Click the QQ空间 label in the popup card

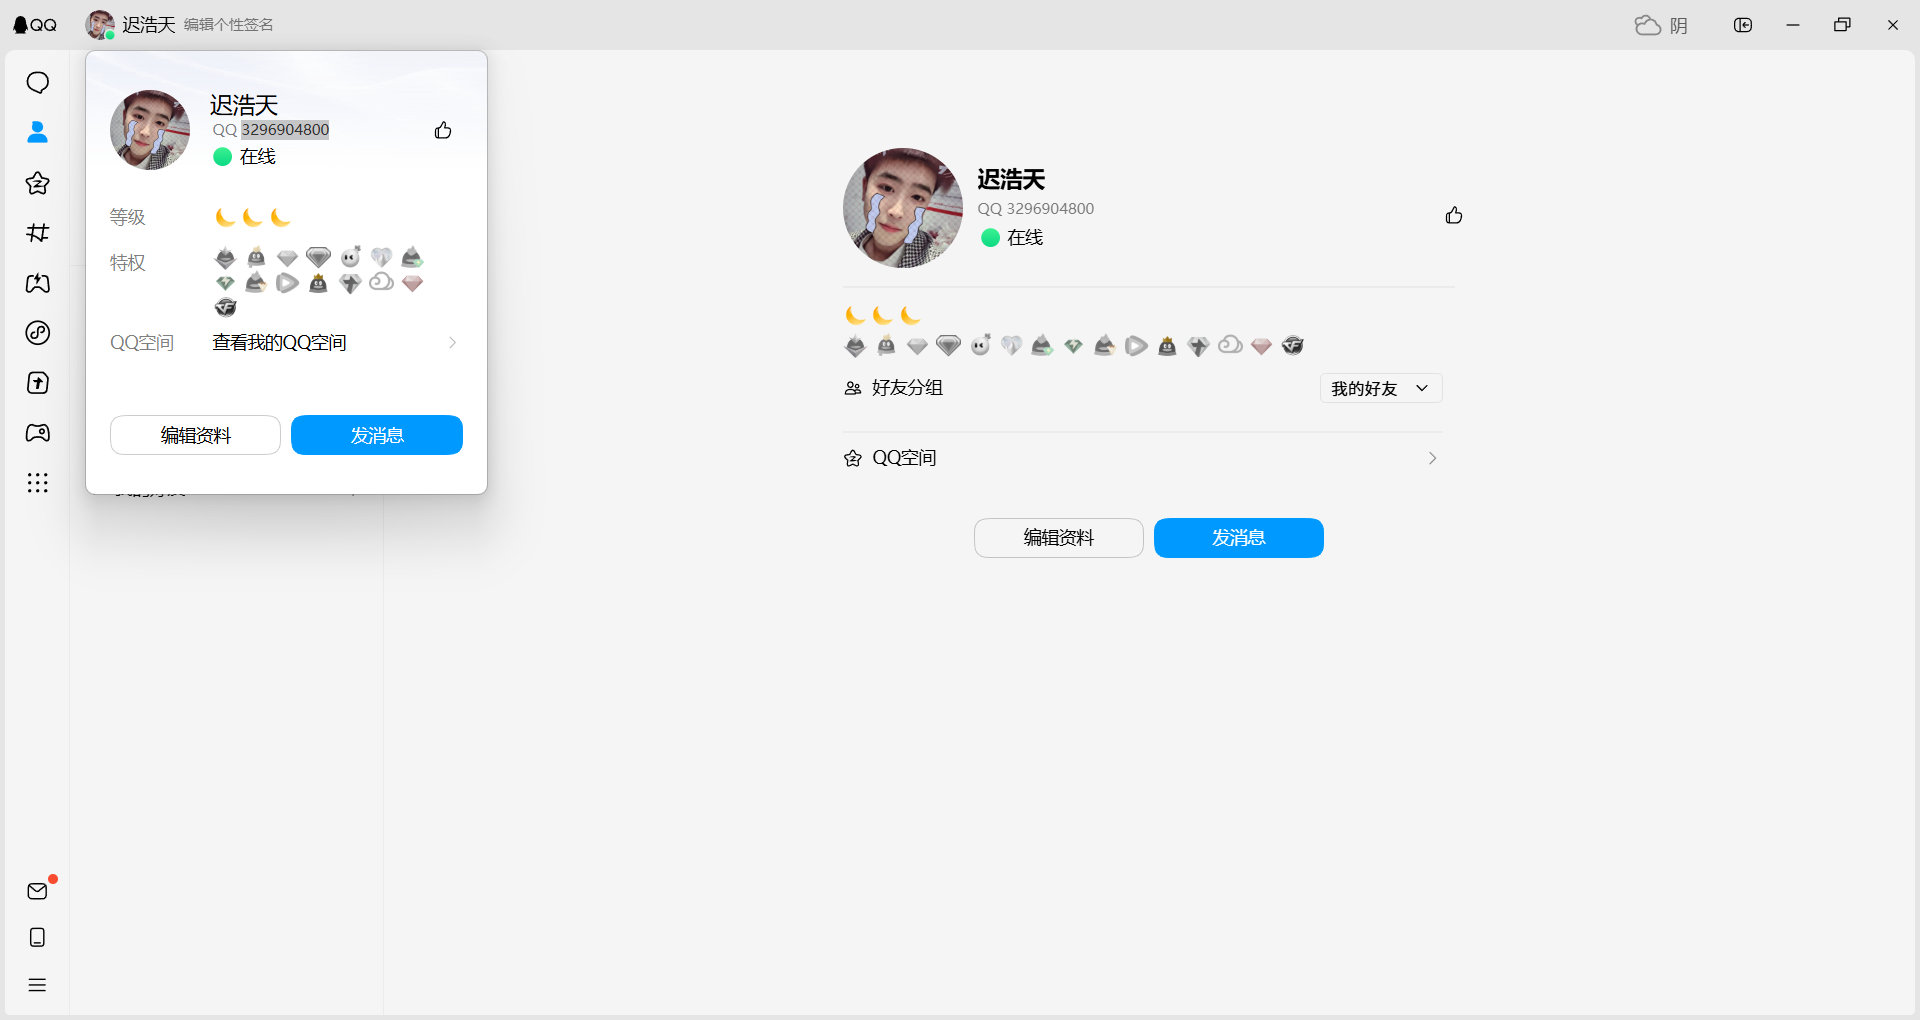coord(142,343)
